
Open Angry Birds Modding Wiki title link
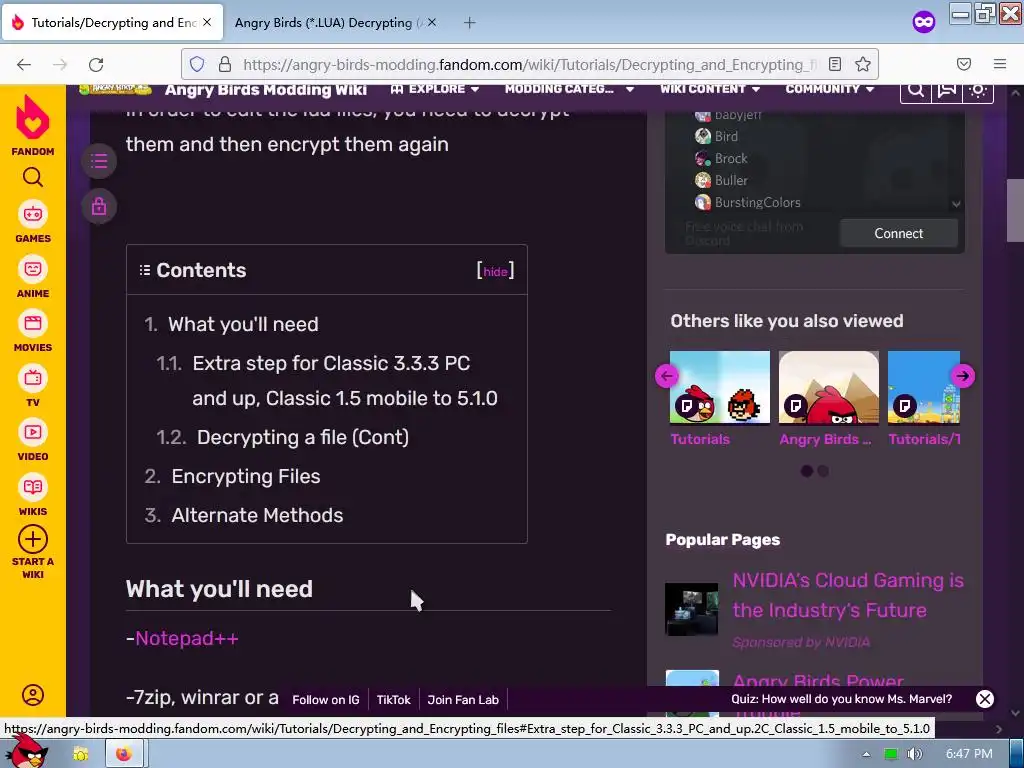click(265, 90)
